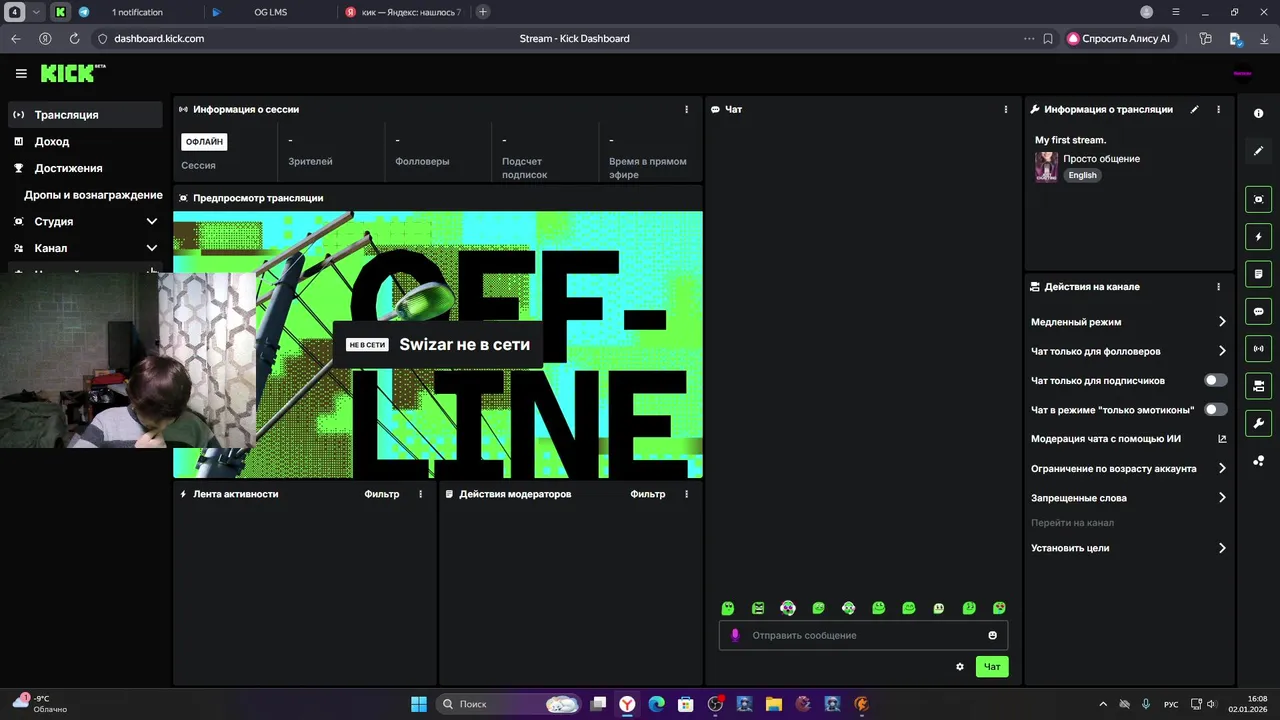Screen dimensions: 1280x720
Task: Open Channel actions panel three-dot menu
Action: coord(1218,286)
